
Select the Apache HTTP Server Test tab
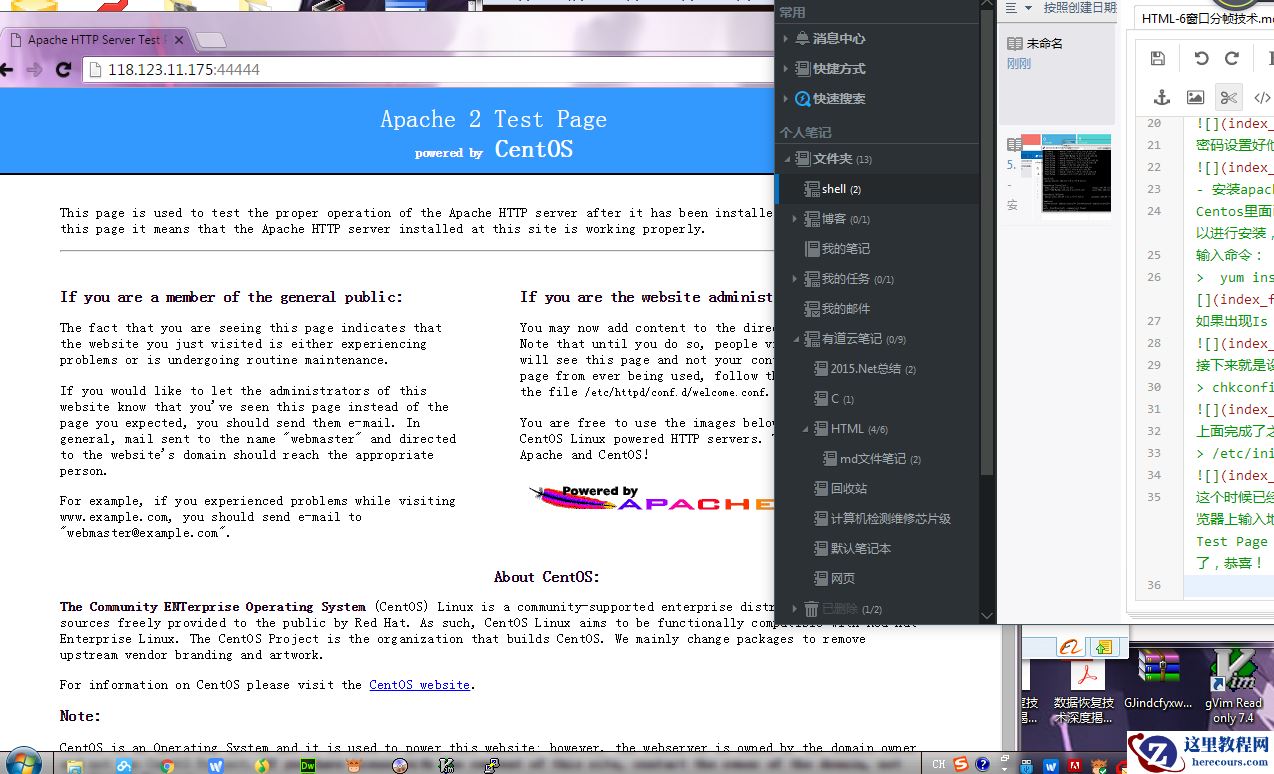pyautogui.click(x=95, y=40)
